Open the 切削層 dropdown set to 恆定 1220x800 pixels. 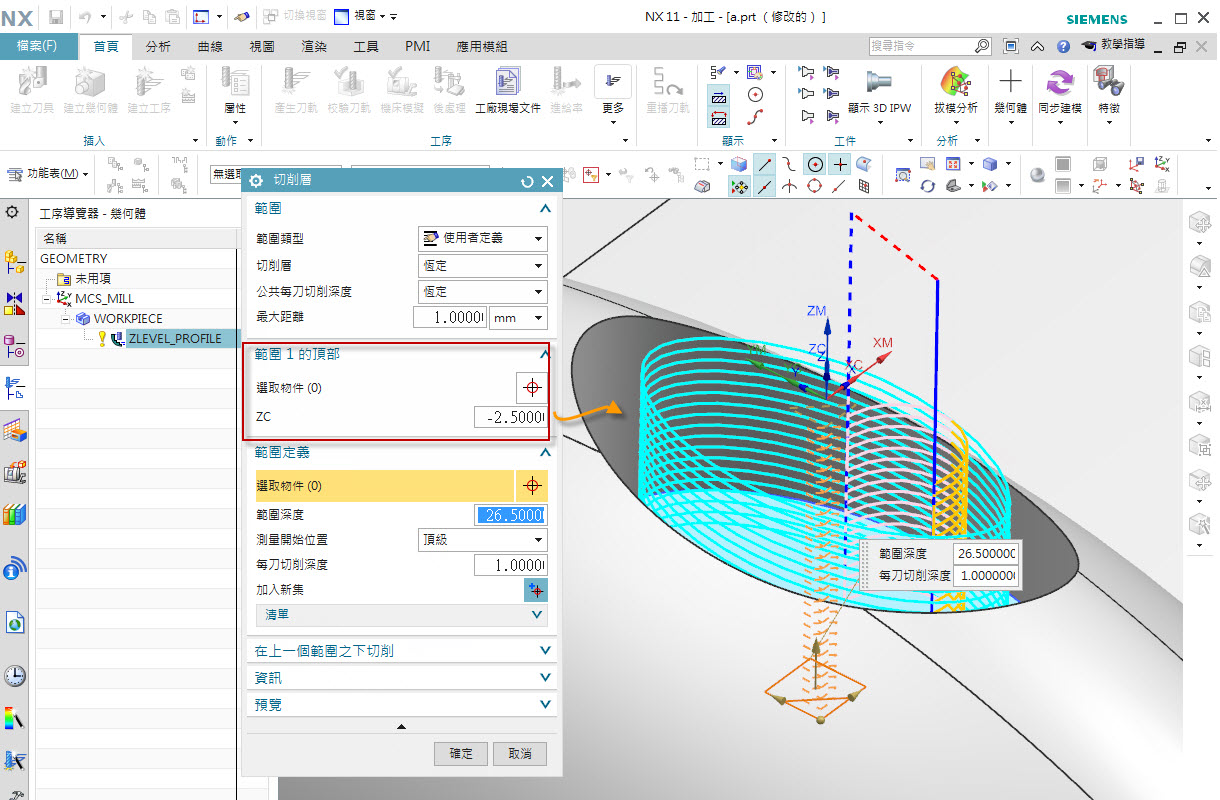point(482,265)
